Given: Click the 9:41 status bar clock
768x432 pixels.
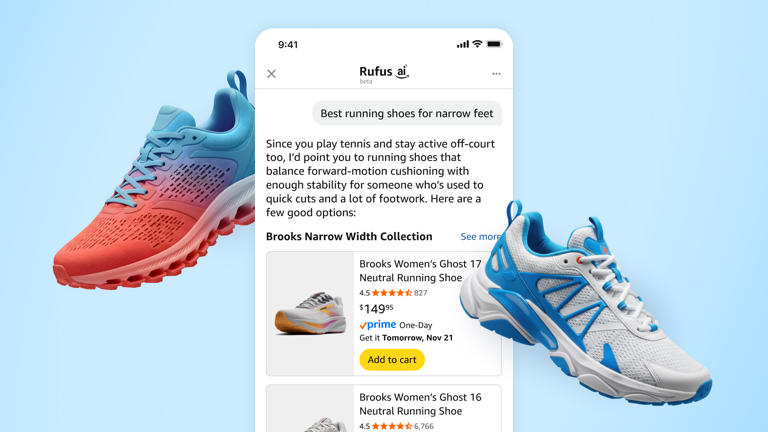Looking at the screenshot, I should (288, 45).
